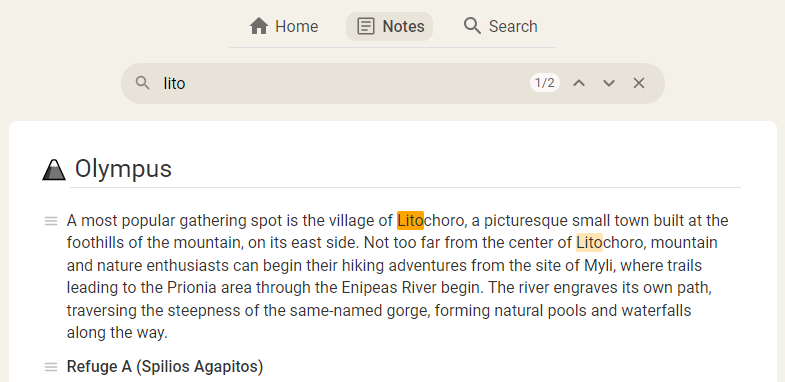
Task: Click the Notes document icon
Action: [365, 26]
